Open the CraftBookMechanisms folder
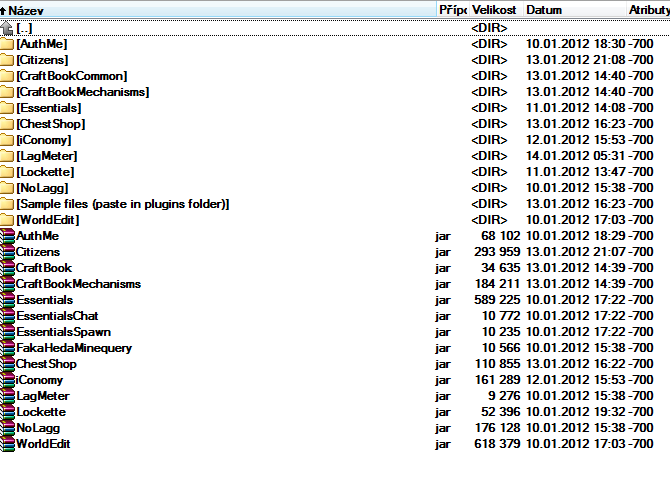The width and height of the screenshot is (670, 482). pyautogui.click(x=82, y=92)
